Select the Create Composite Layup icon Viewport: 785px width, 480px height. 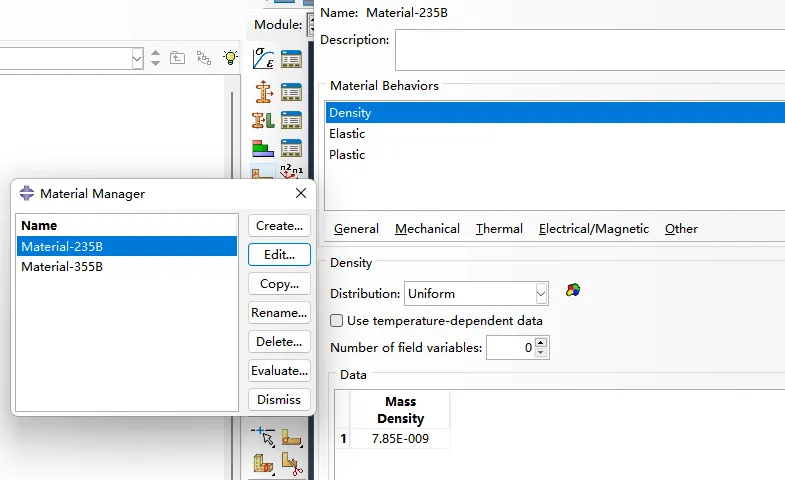coord(263,149)
